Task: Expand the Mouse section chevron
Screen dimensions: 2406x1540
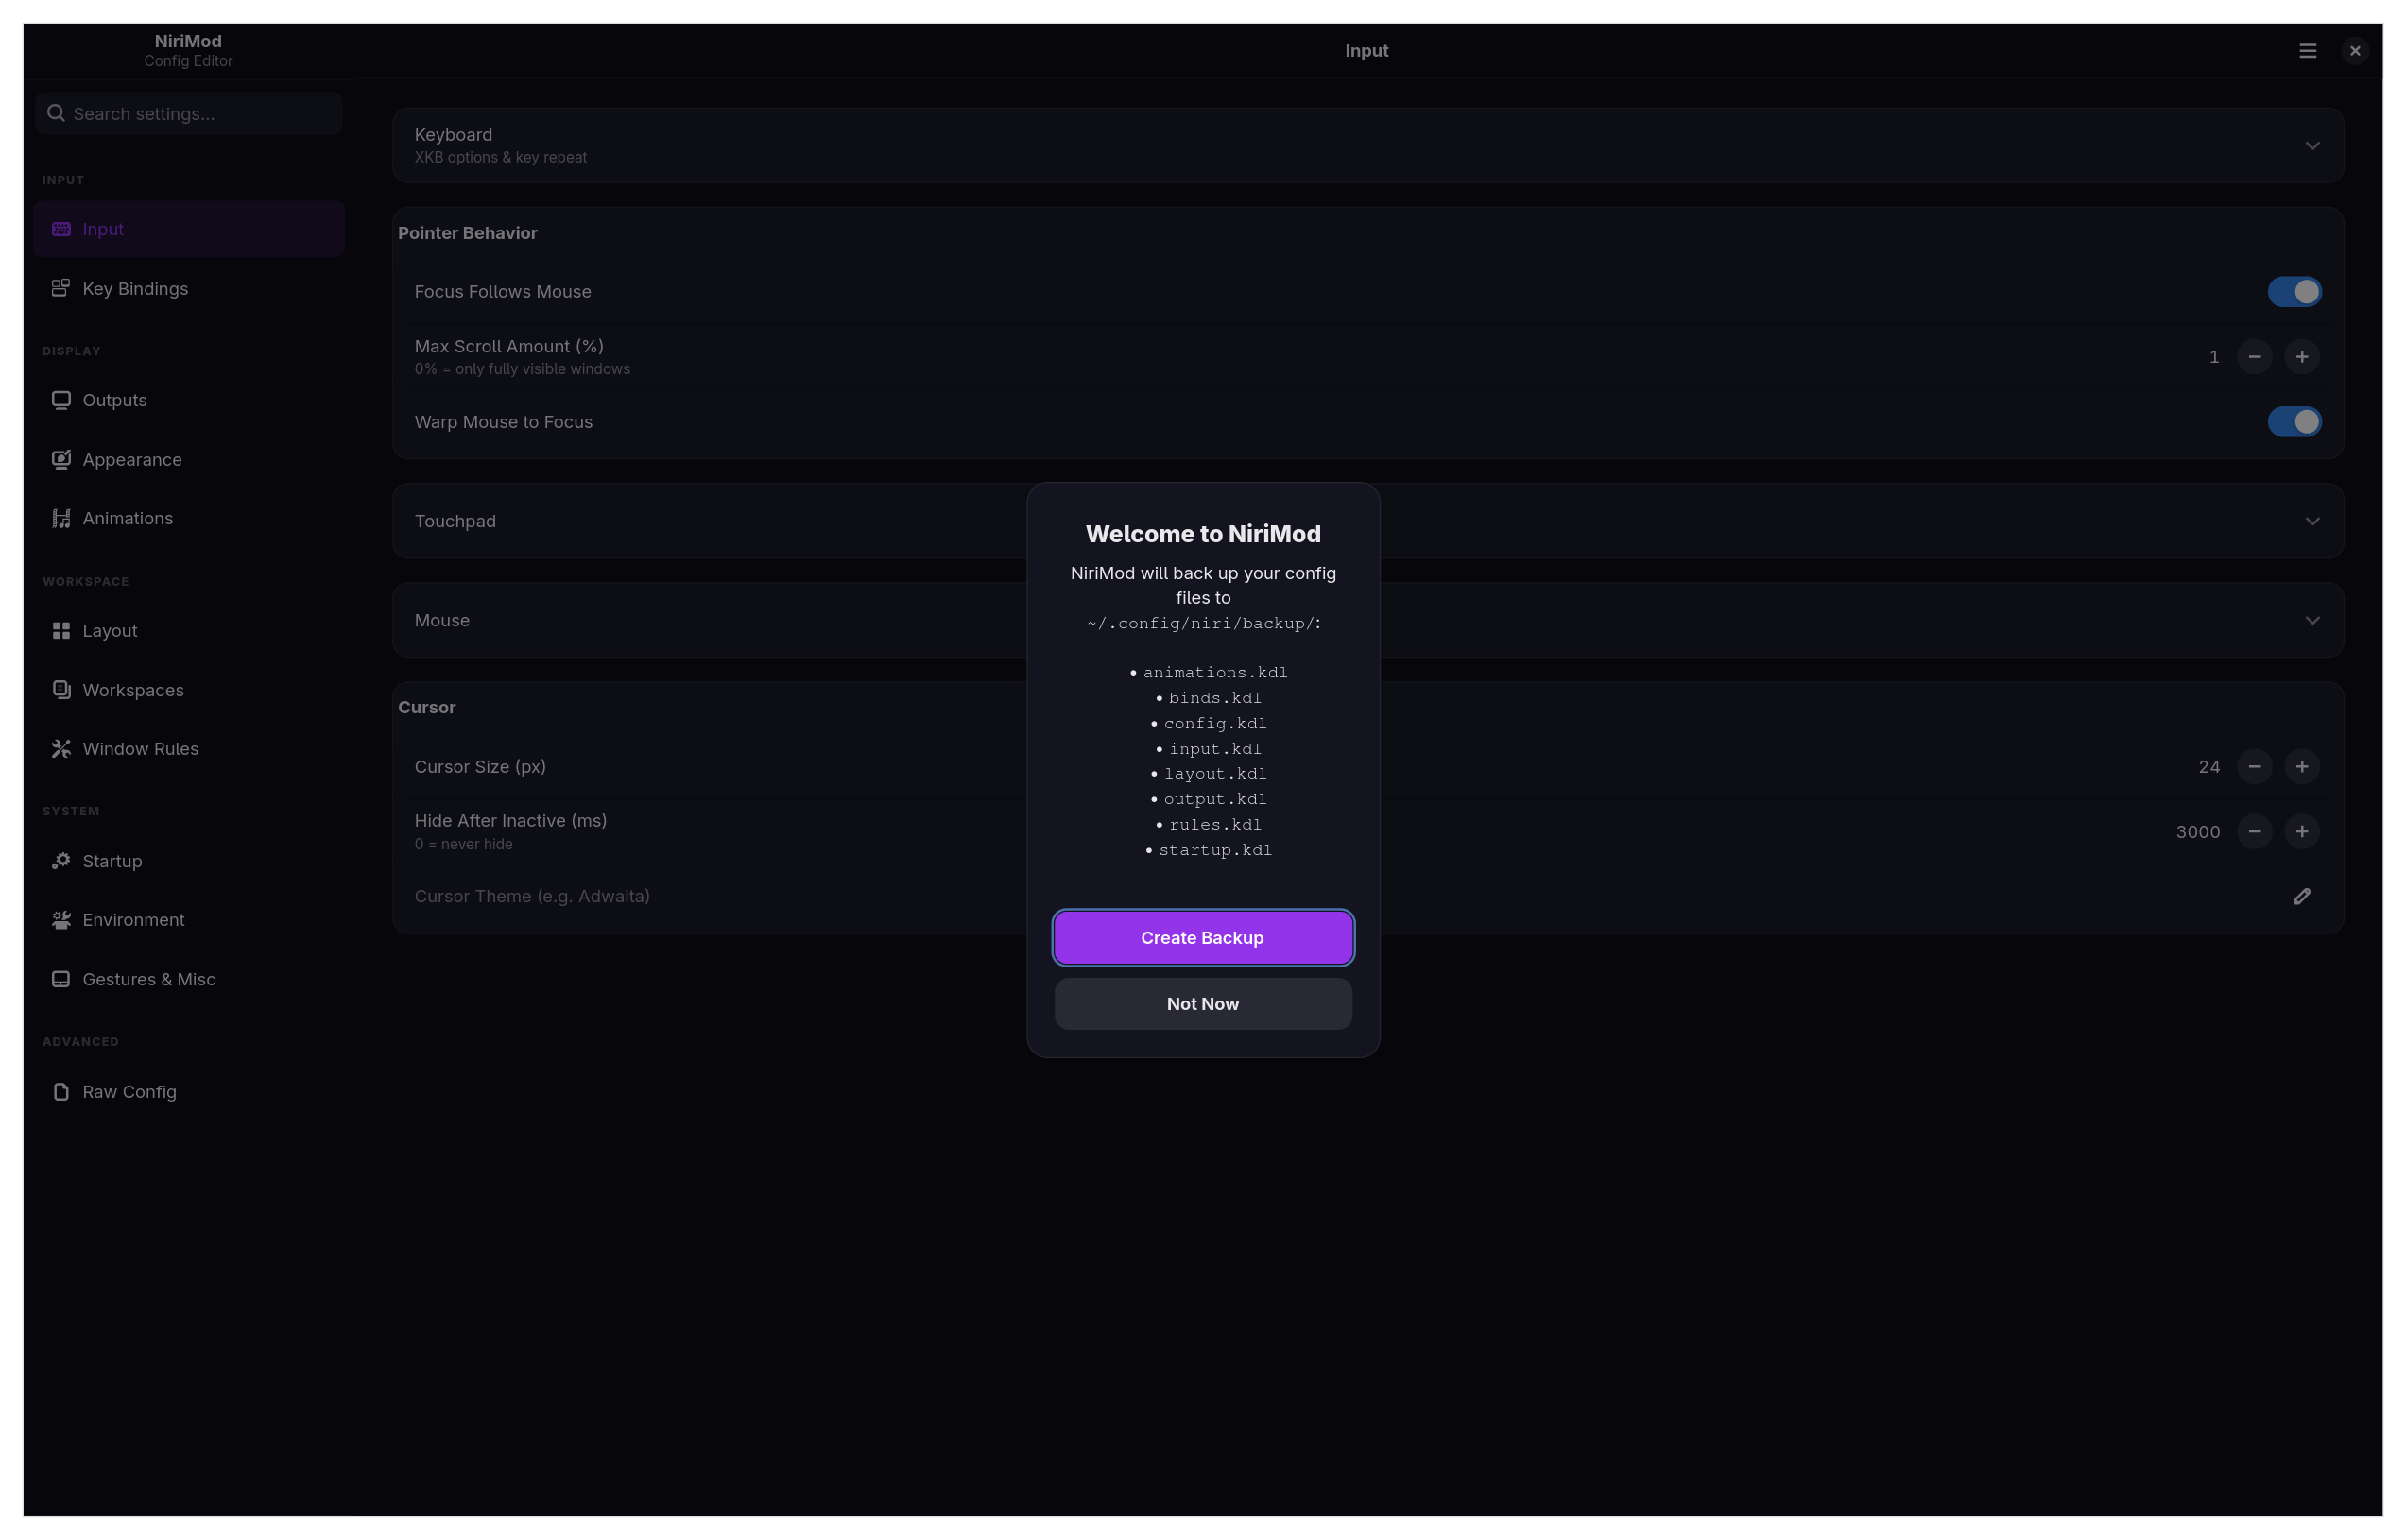Action: (x=2311, y=620)
